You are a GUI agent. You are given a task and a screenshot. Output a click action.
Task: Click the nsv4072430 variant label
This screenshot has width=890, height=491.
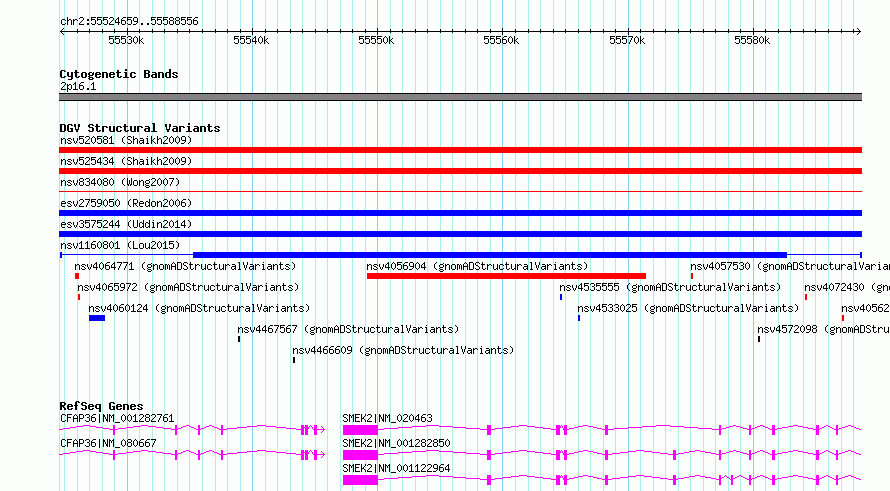click(x=846, y=287)
